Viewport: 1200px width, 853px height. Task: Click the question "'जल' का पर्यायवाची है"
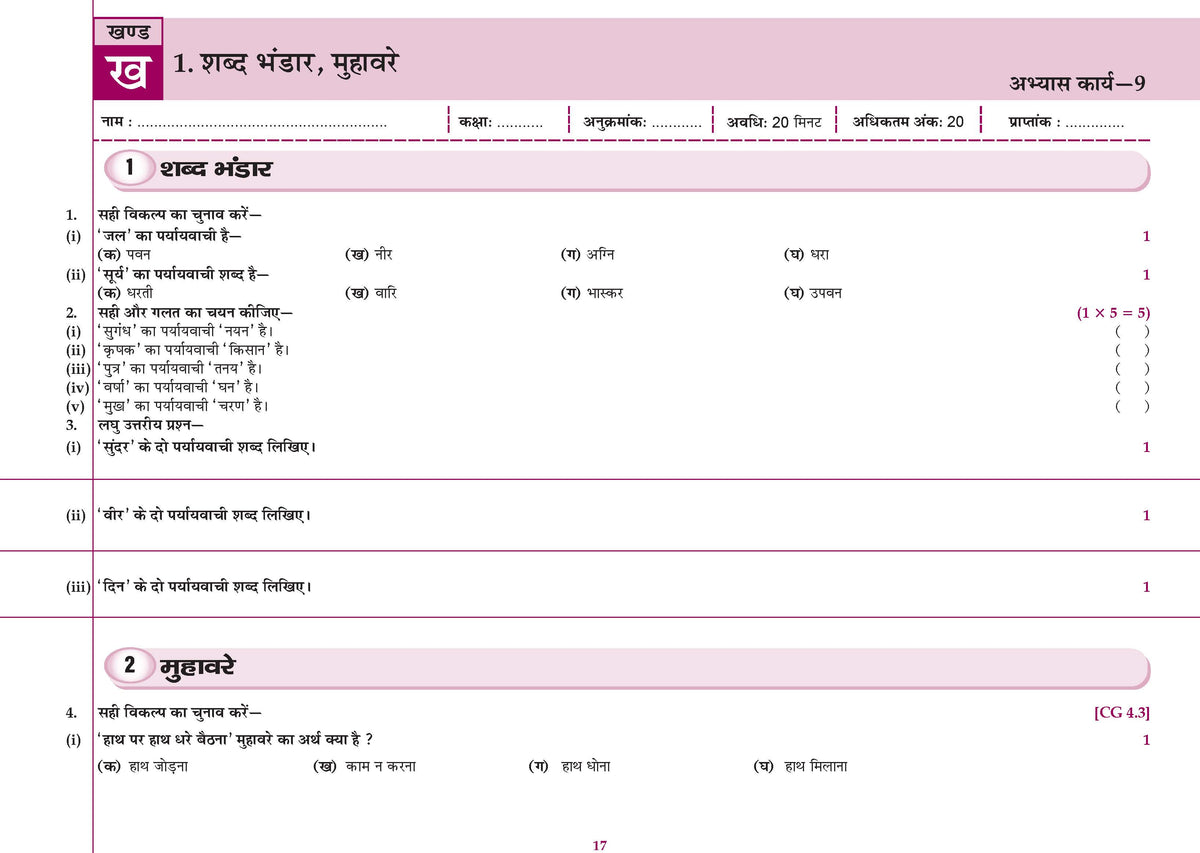[169, 235]
